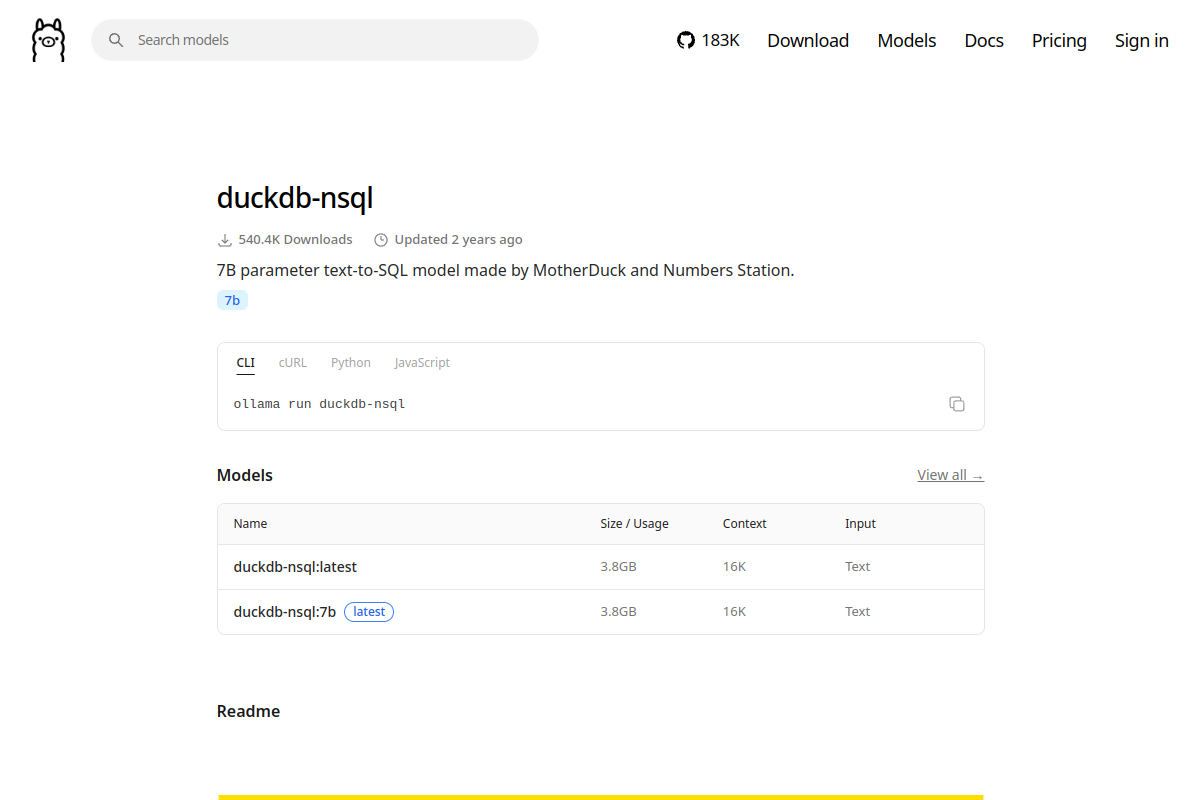Image resolution: width=1200 pixels, height=800 pixels.
Task: Open the Download page
Action: point(808,40)
